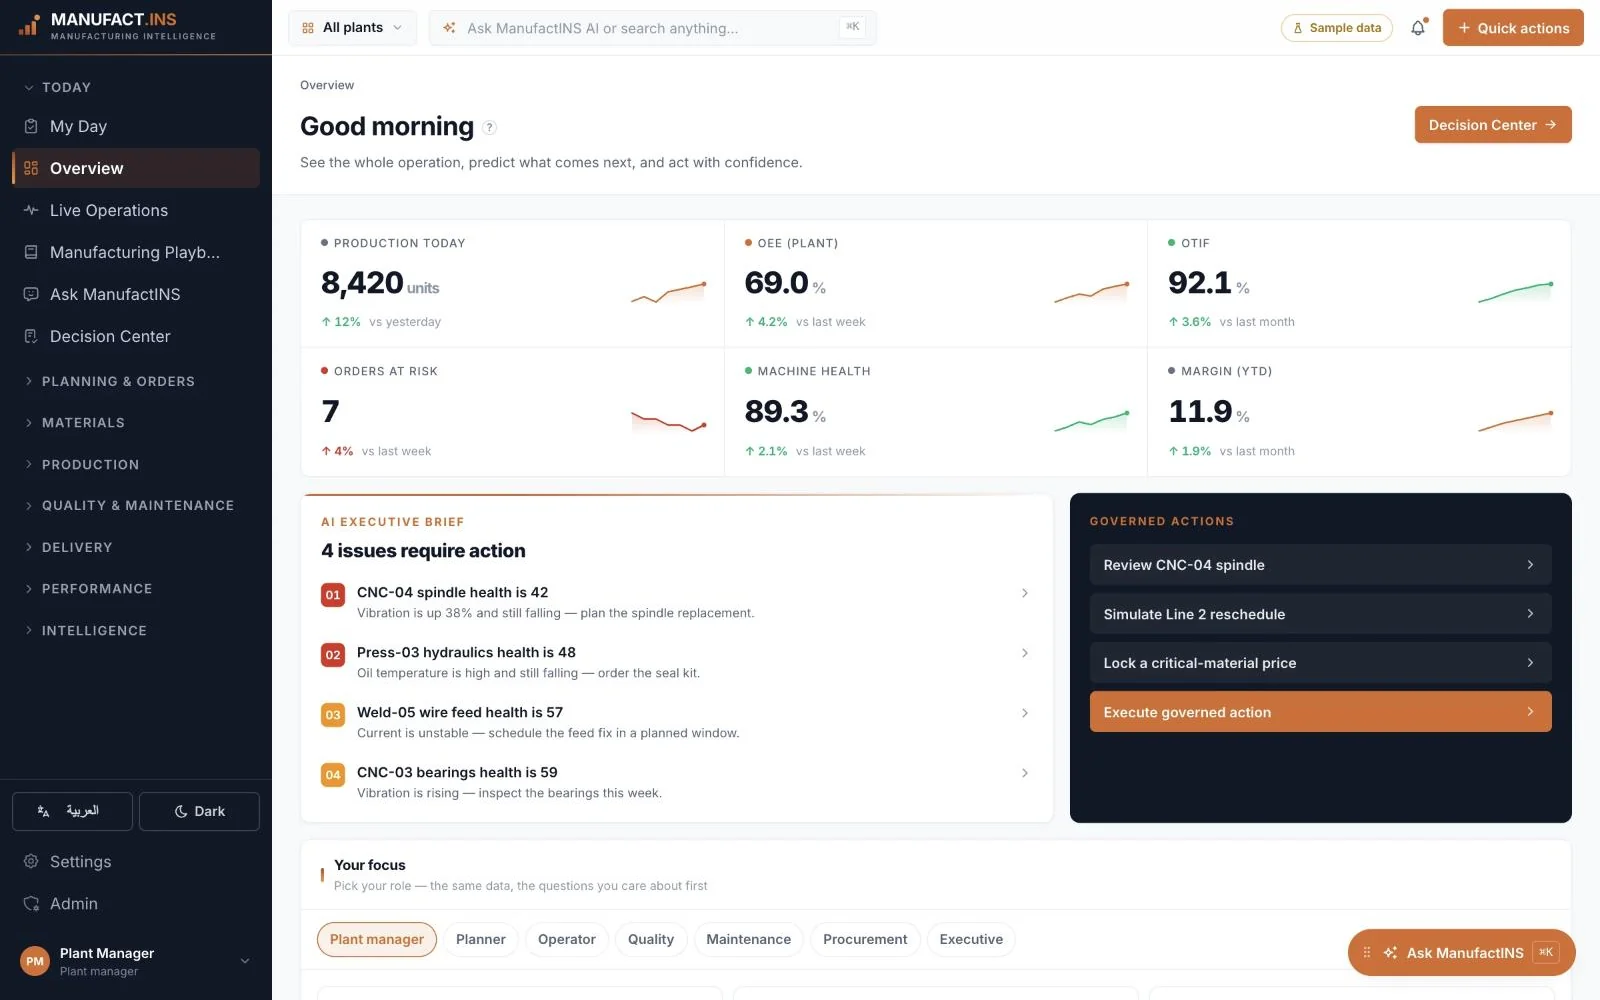The height and width of the screenshot is (1000, 1600).
Task: Switch theme to Dark
Action: click(199, 811)
